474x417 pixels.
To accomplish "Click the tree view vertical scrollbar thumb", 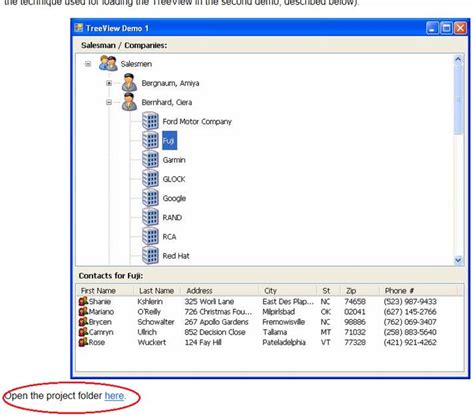I will click(458, 100).
